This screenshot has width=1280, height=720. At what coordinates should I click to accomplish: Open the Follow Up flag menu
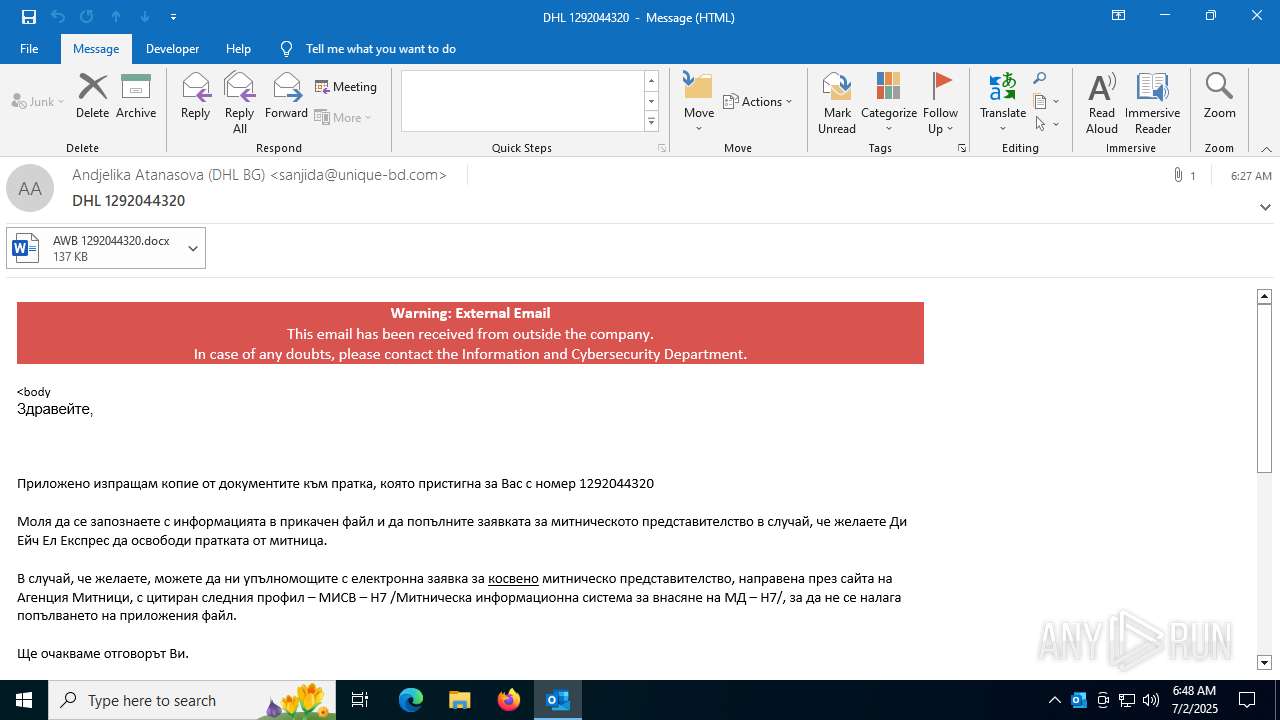point(940,103)
